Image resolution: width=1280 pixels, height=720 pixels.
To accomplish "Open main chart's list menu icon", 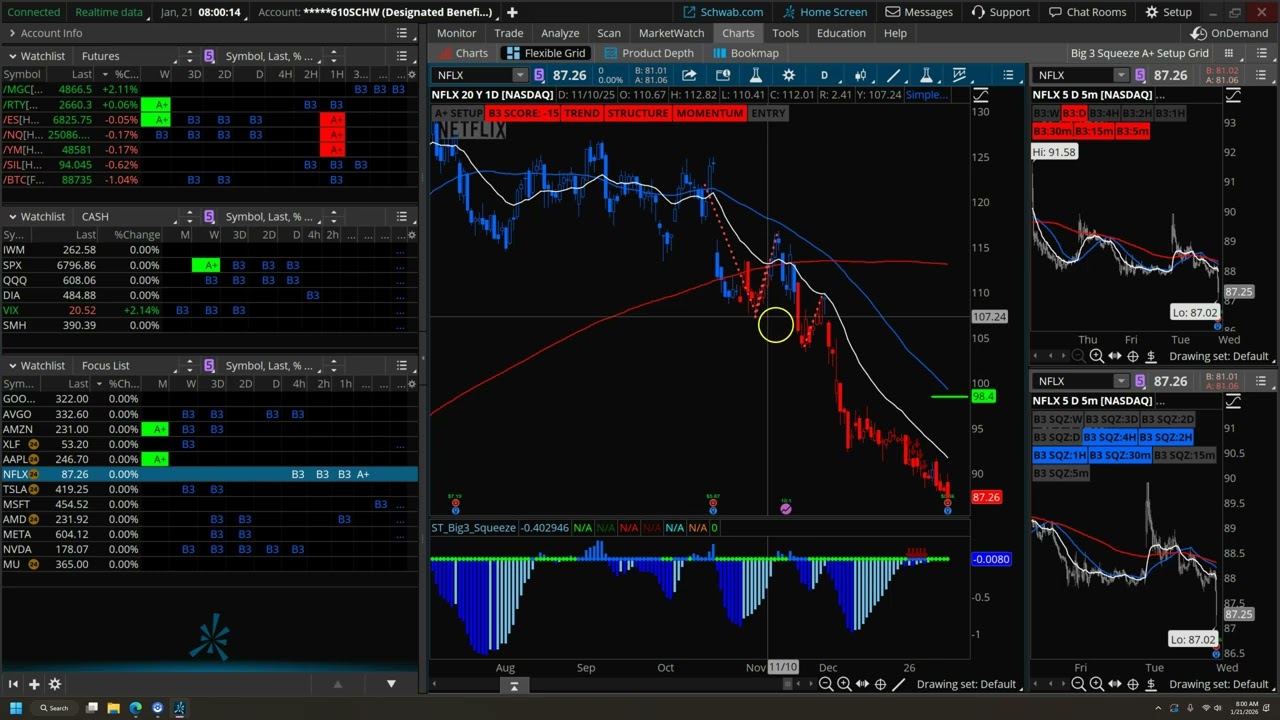I will 1008,75.
